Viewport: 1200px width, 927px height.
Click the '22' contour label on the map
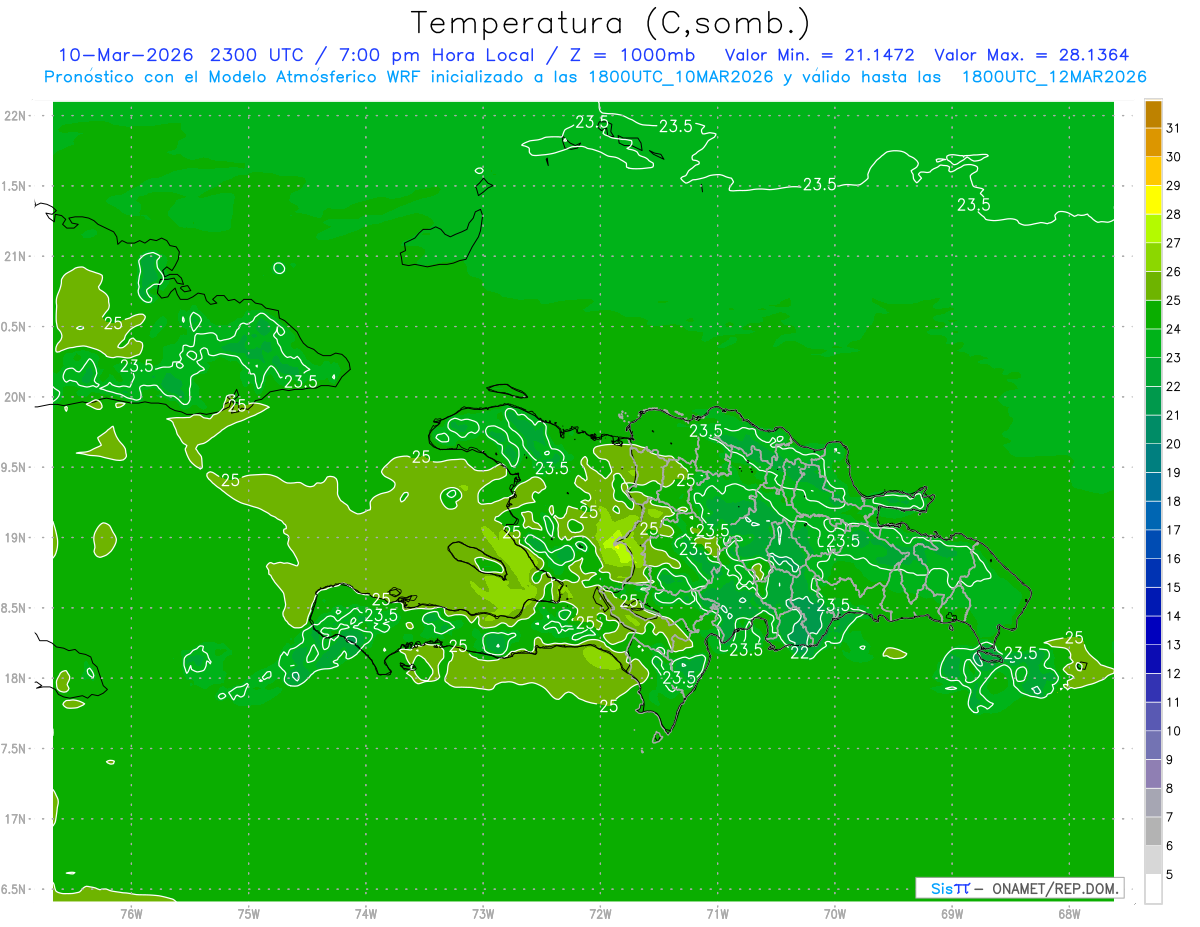pos(800,653)
